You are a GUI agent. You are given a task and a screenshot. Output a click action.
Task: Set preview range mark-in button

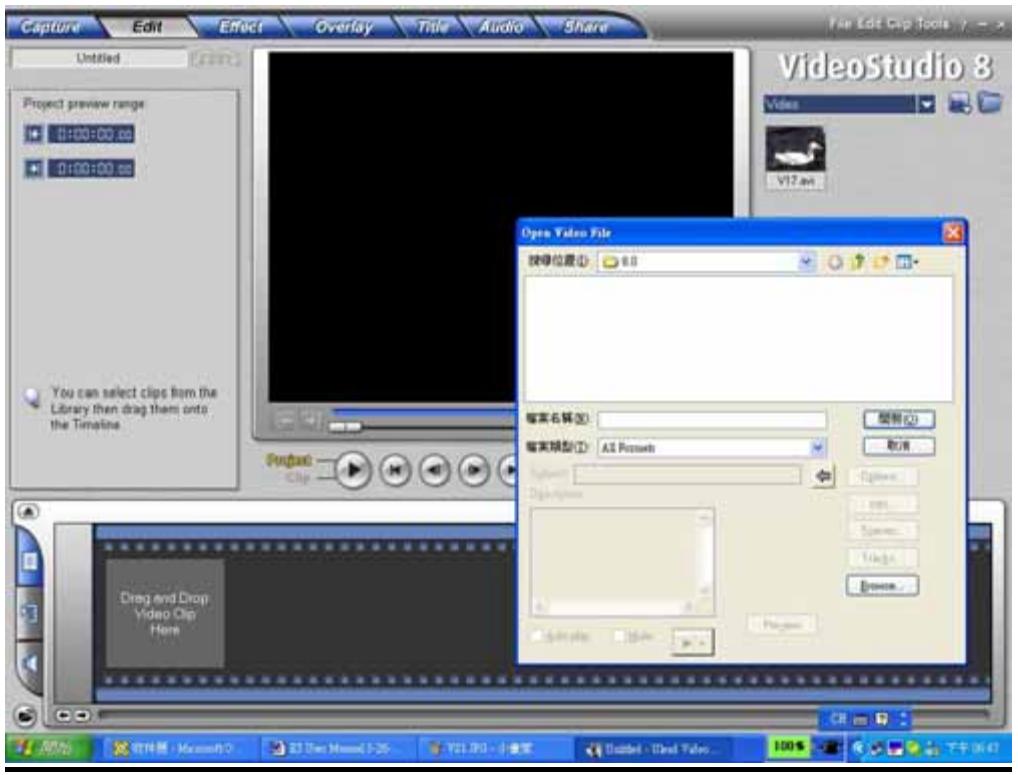click(33, 134)
